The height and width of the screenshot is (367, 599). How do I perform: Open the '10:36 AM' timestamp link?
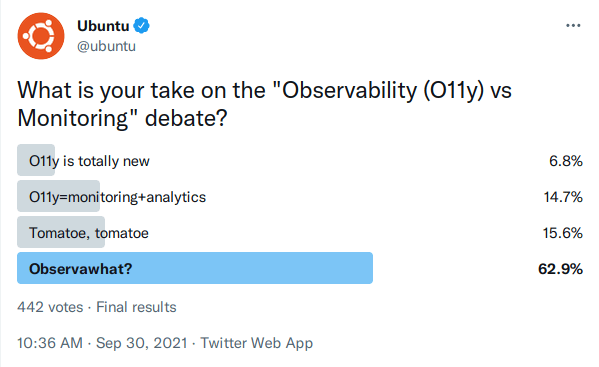pyautogui.click(x=50, y=343)
